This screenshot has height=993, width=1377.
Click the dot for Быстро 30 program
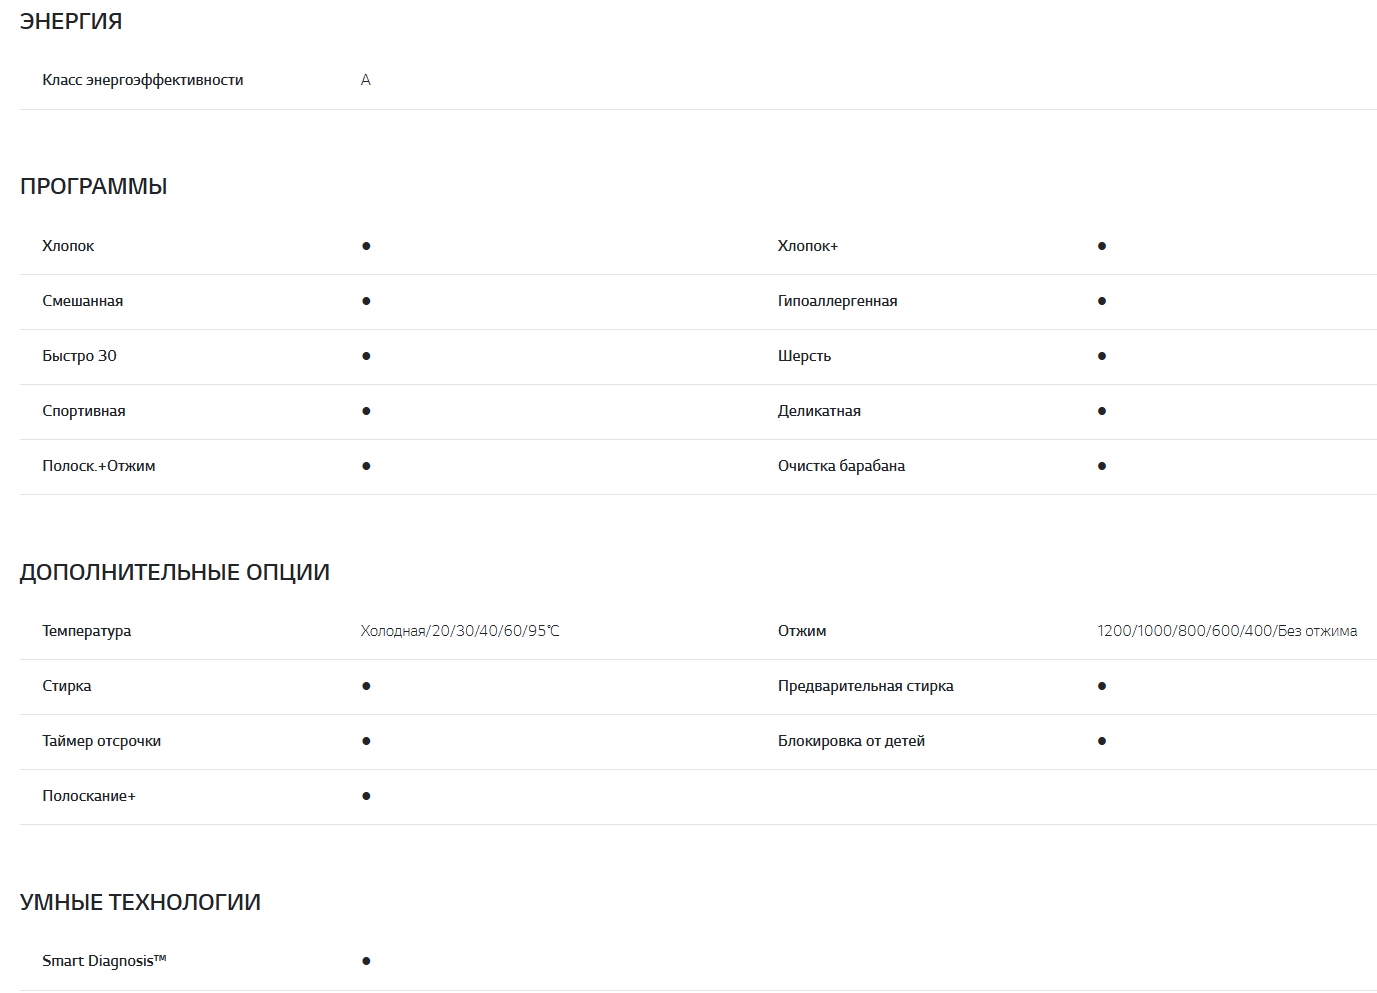(x=366, y=356)
